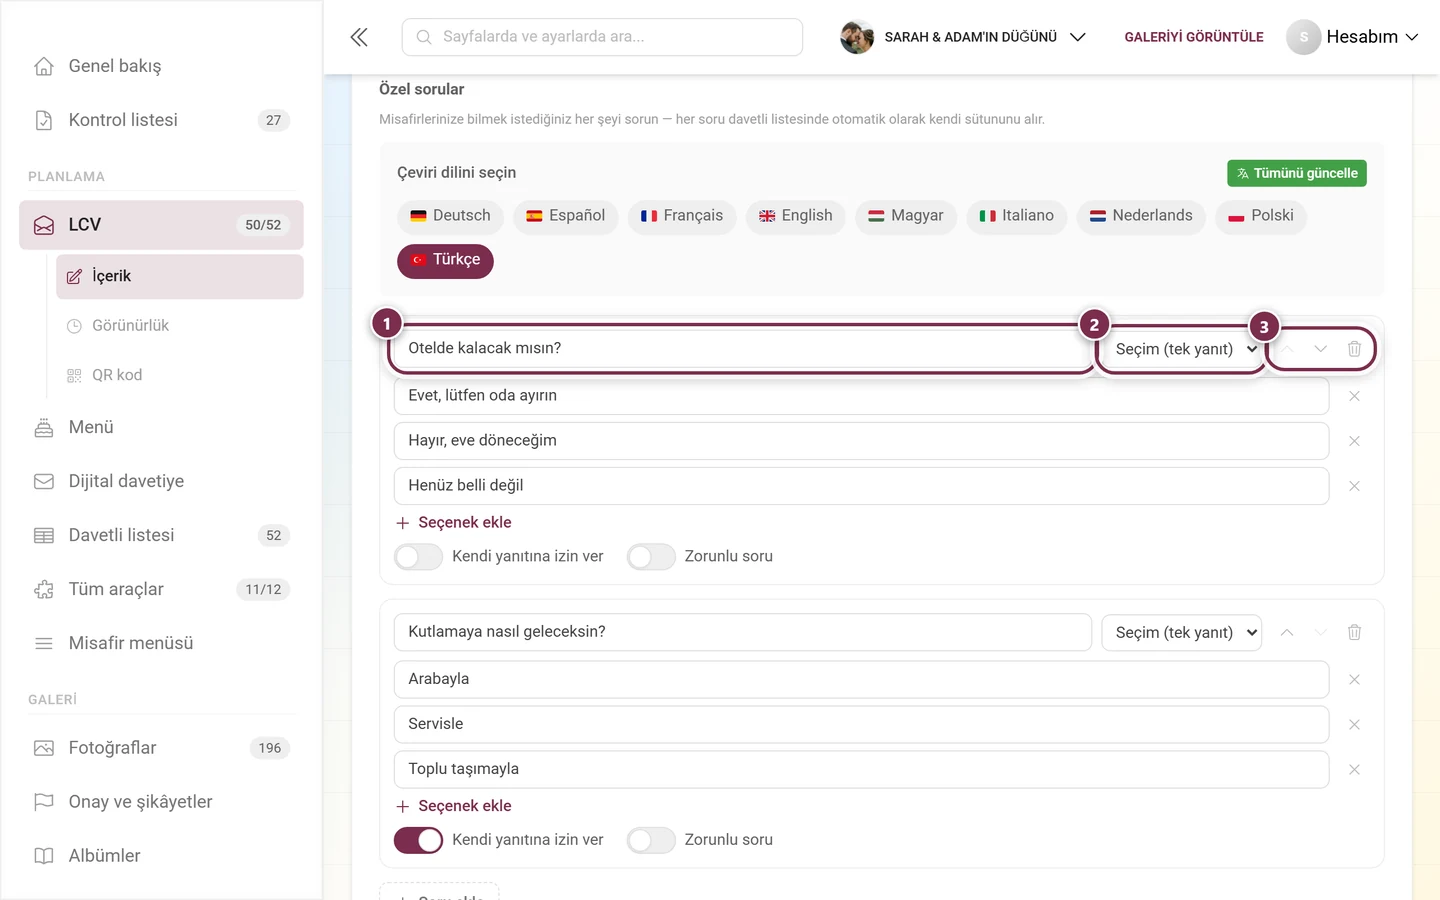Go to the Menü section
Viewport: 1440px width, 900px height.
point(161,427)
